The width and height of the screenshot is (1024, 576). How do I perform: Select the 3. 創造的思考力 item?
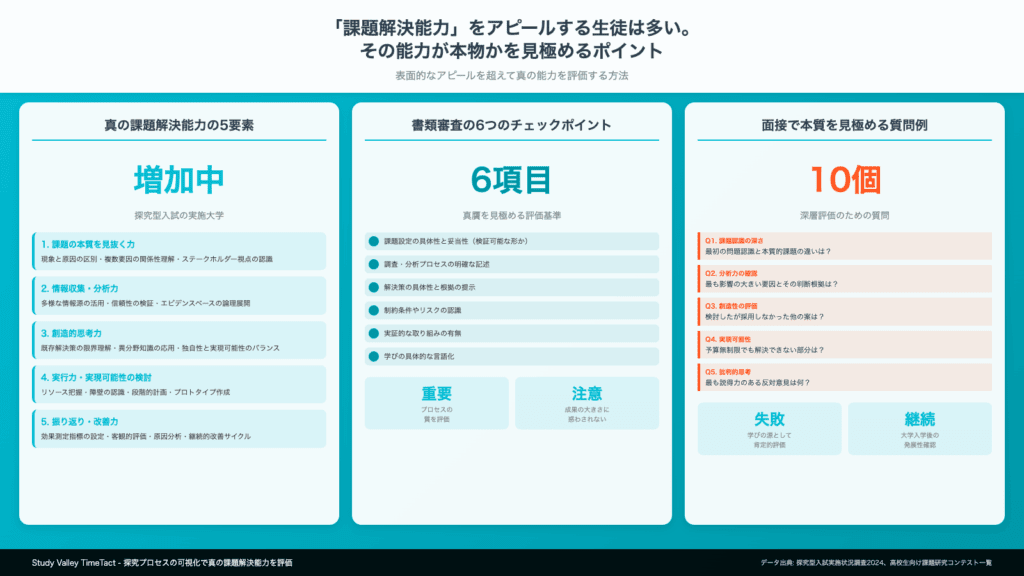point(179,339)
